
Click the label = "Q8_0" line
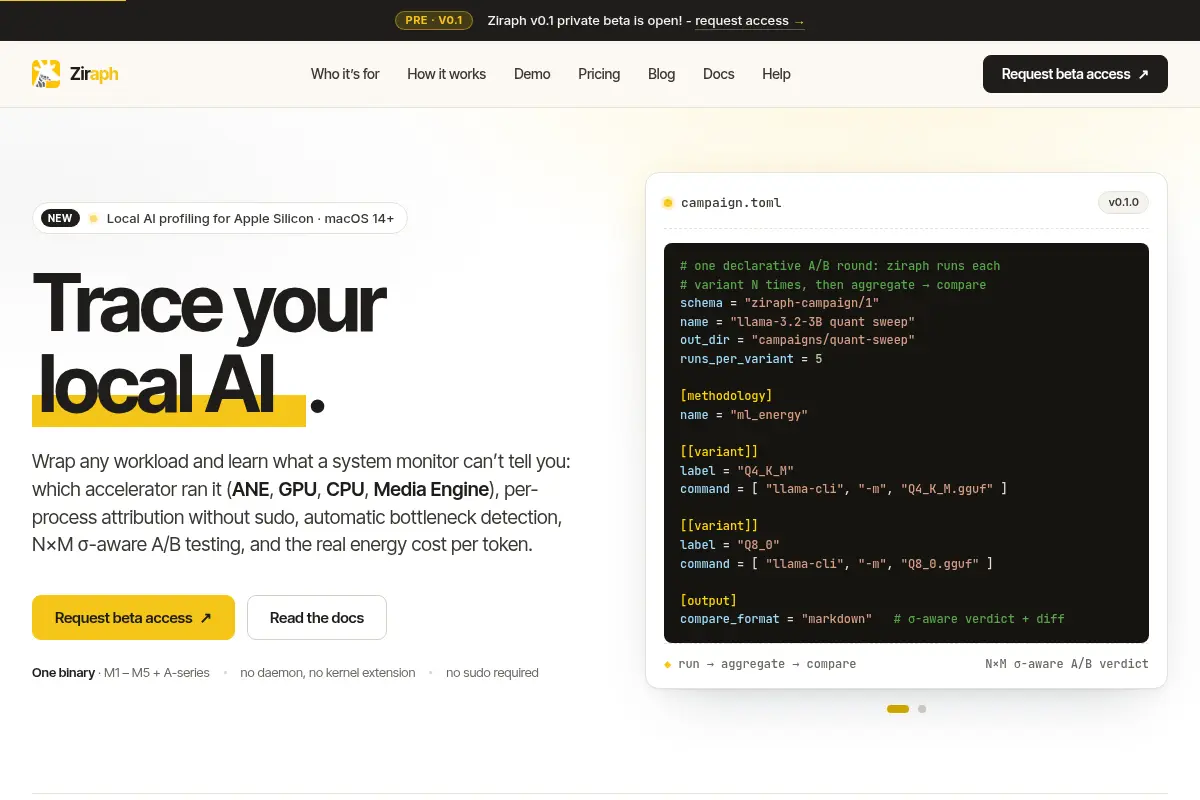pos(730,545)
